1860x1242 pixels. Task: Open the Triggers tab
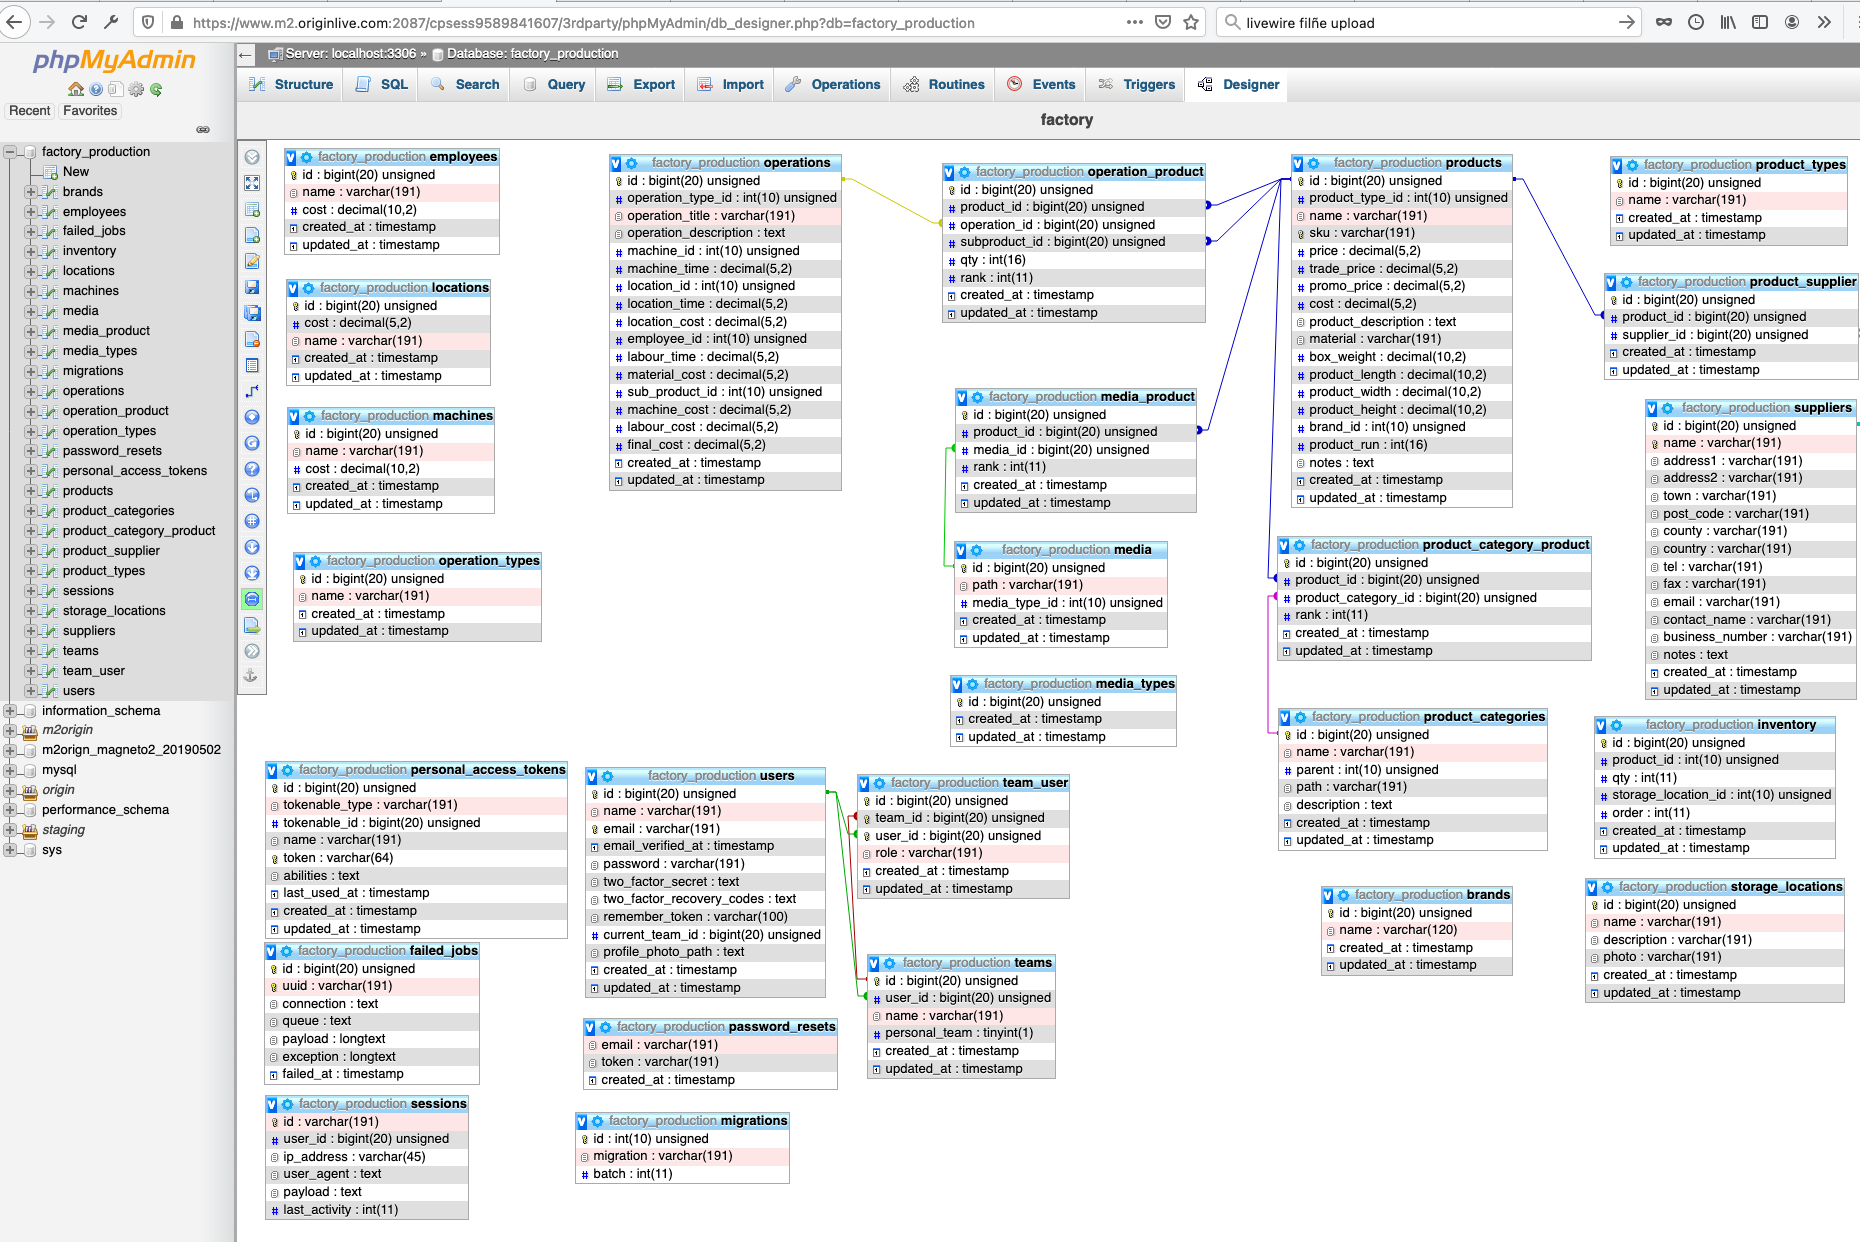pyautogui.click(x=1137, y=85)
